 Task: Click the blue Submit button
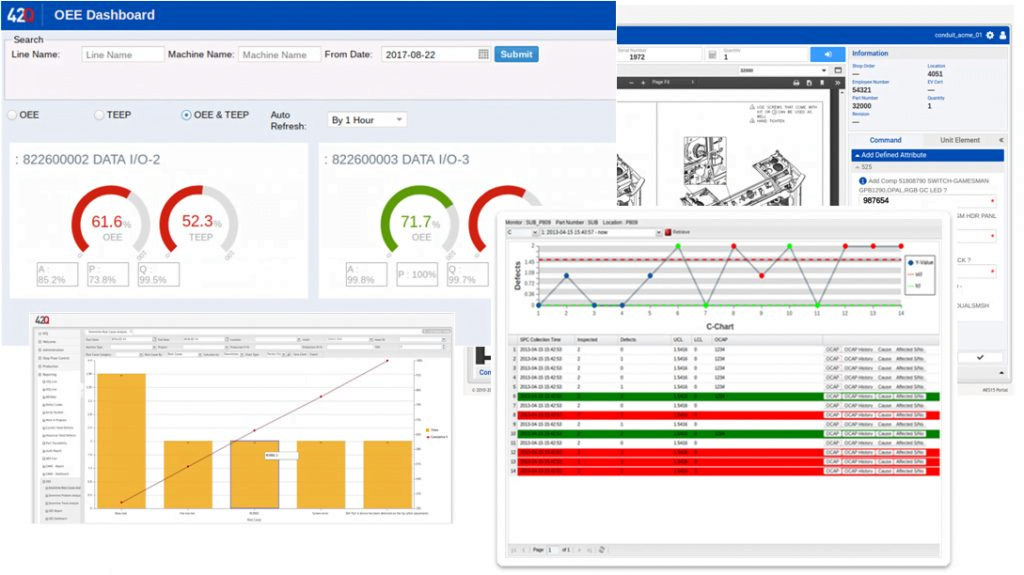516,55
